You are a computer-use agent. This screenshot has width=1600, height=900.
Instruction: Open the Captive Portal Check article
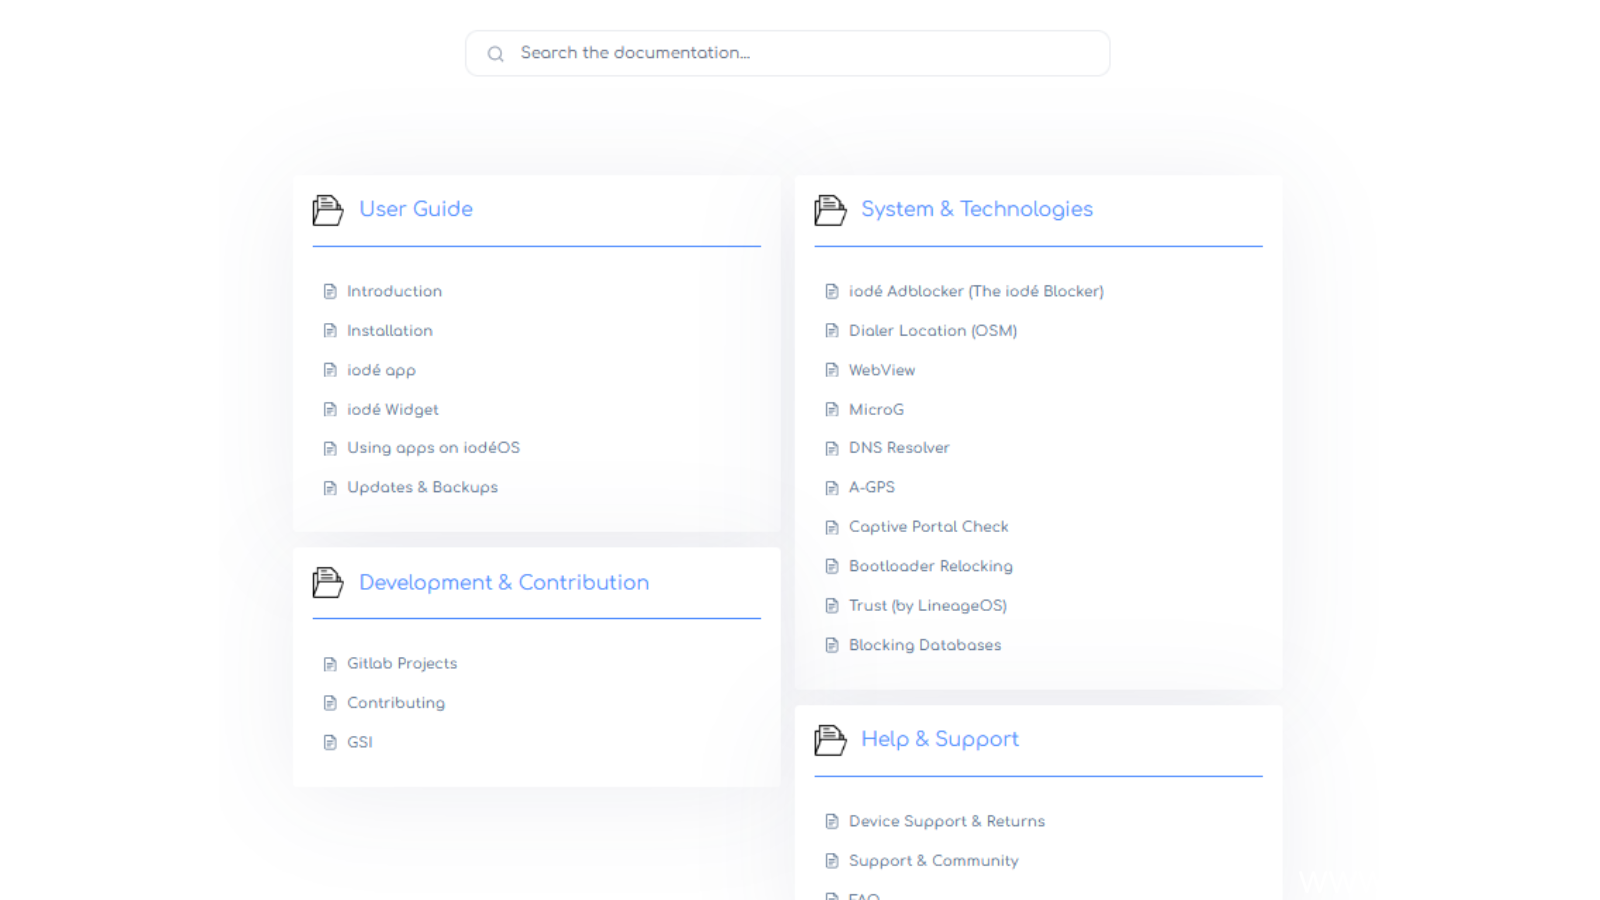tap(929, 527)
